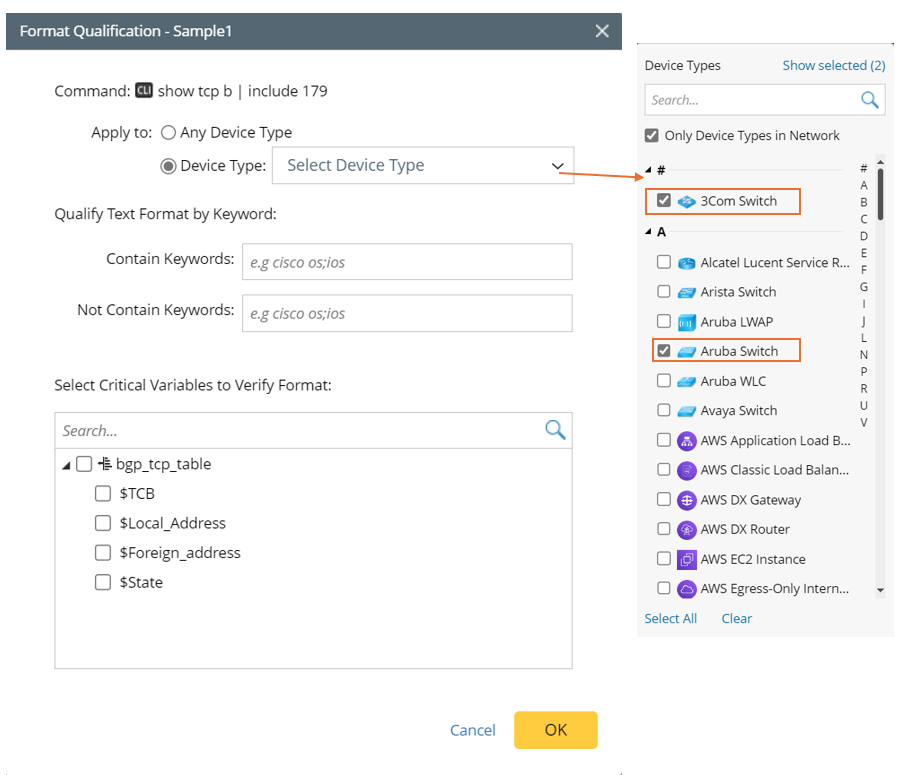Check the $Local_Address variable checkbox

pyautogui.click(x=103, y=523)
